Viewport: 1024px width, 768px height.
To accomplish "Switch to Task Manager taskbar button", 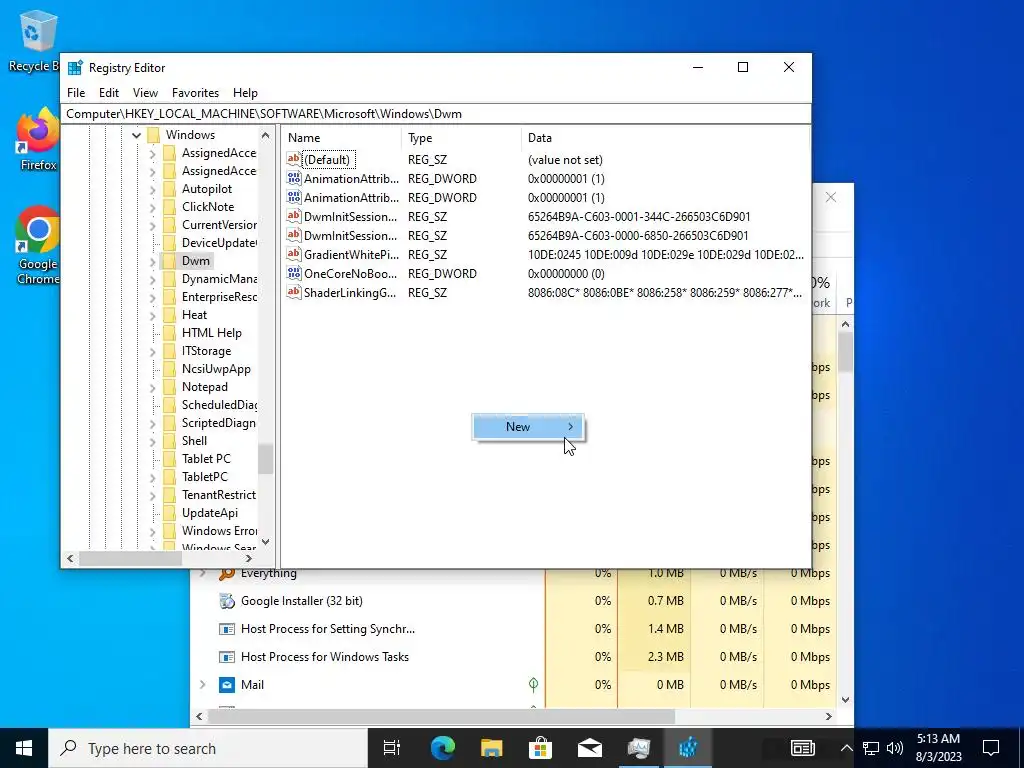I will [x=639, y=748].
